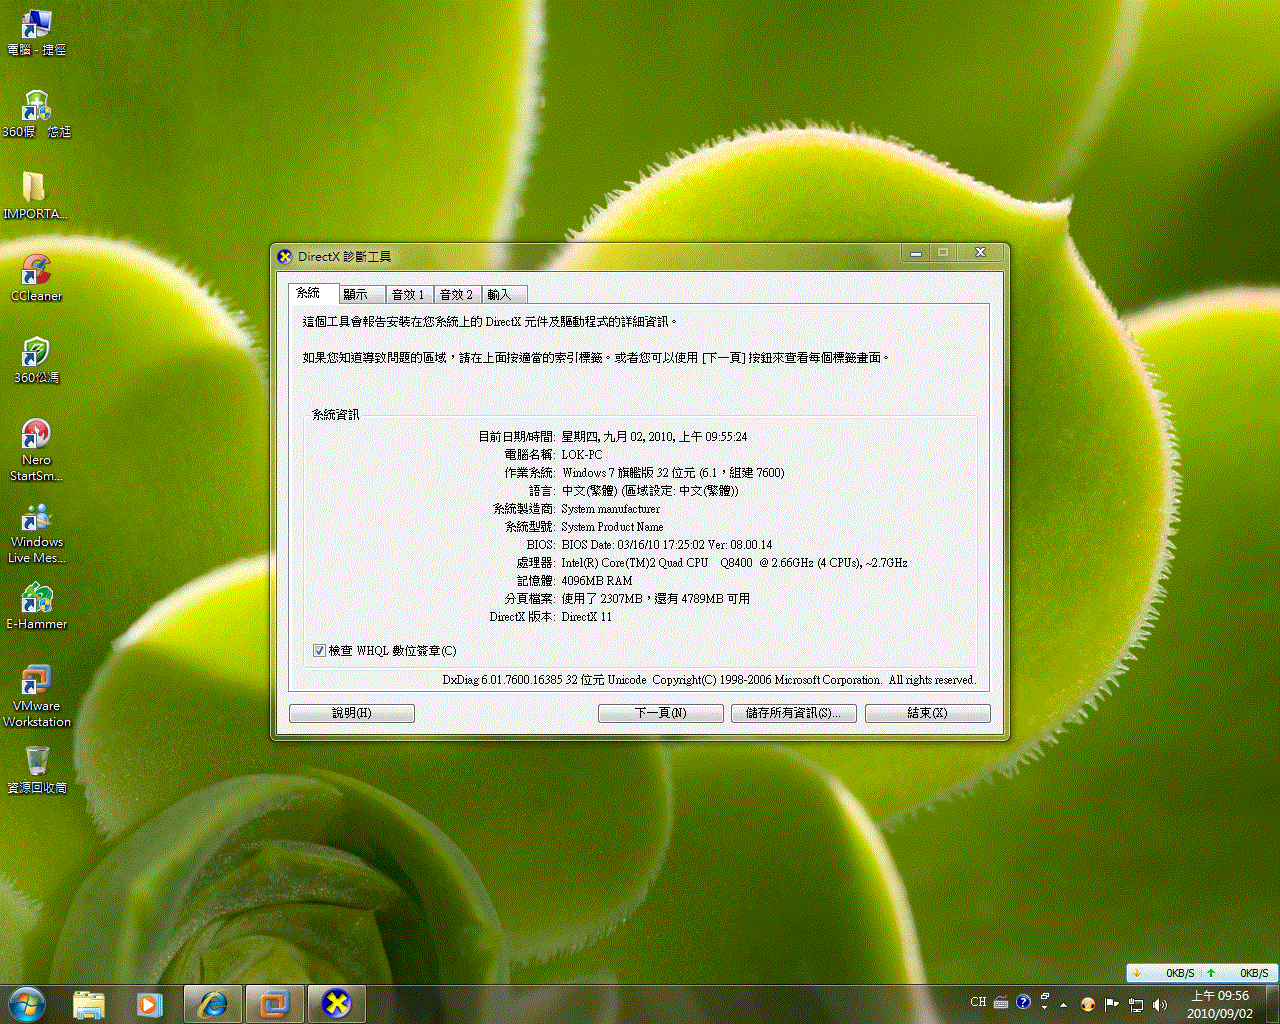Click the 星期四, 九月 02, 2010 date text
Viewport: 1280px width, 1024px height.
654,436
